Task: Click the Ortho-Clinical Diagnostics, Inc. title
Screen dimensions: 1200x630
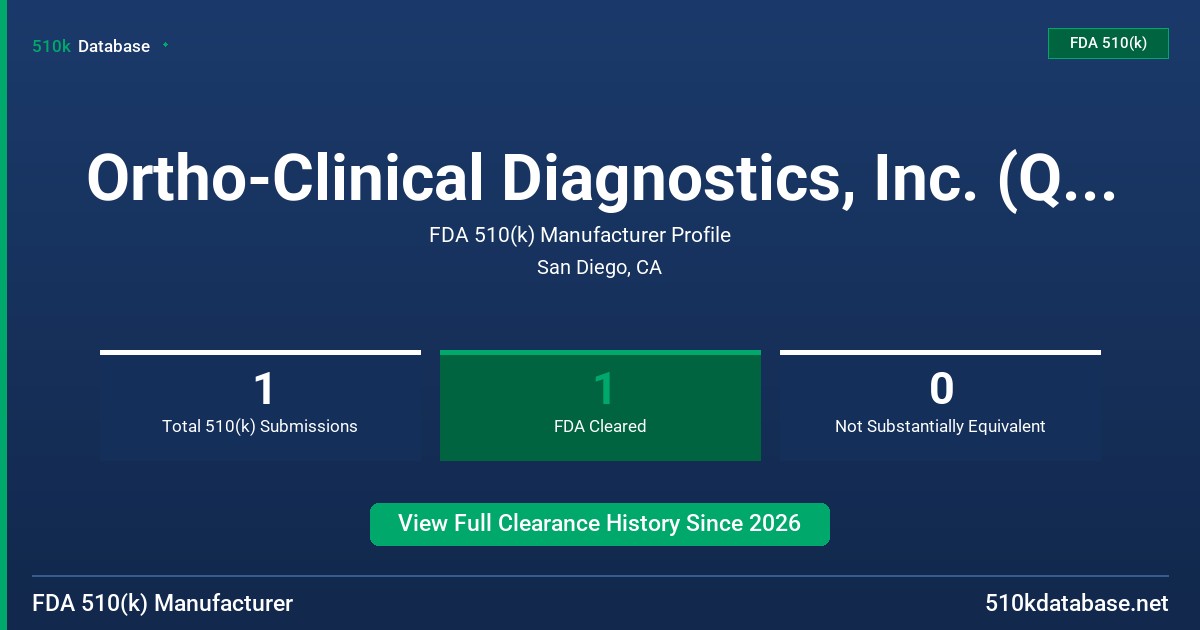Action: click(x=600, y=178)
